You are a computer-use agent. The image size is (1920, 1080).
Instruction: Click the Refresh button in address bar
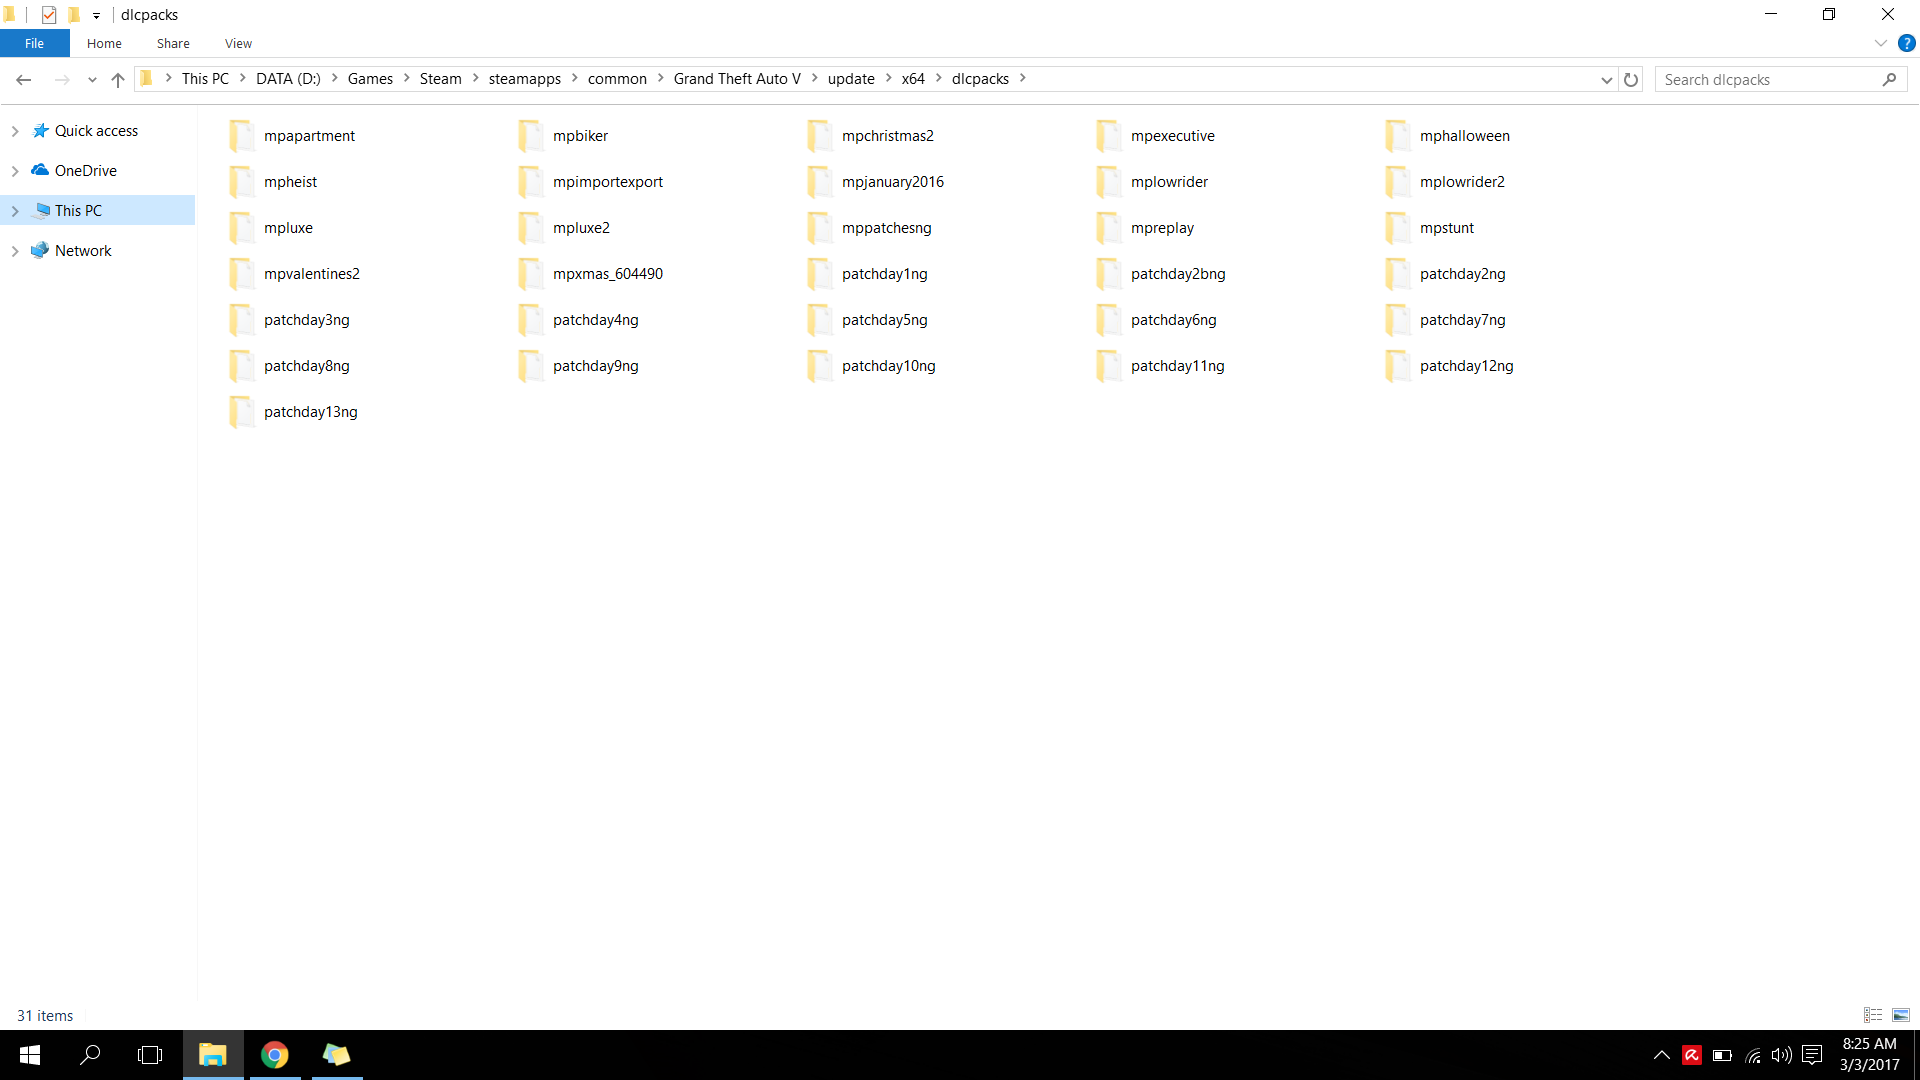(x=1631, y=79)
